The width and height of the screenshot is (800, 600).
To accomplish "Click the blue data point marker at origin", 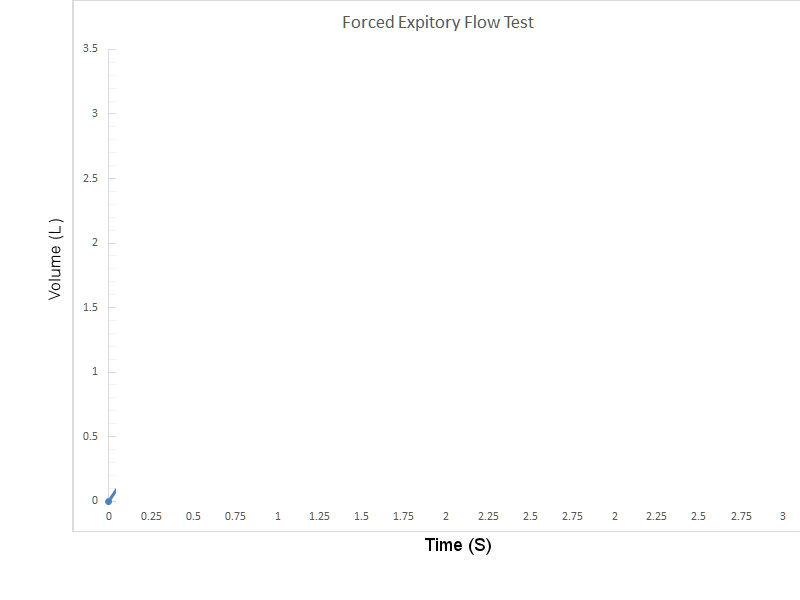I will click(108, 501).
